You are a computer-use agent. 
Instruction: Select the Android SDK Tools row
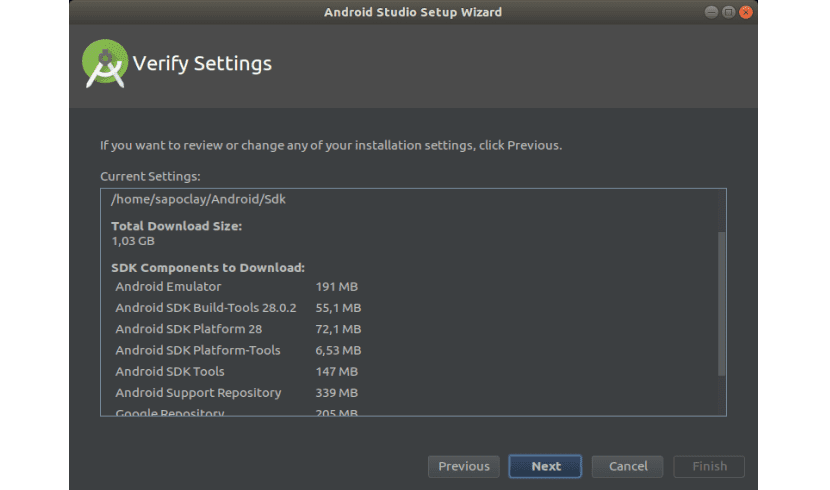[x=170, y=371]
